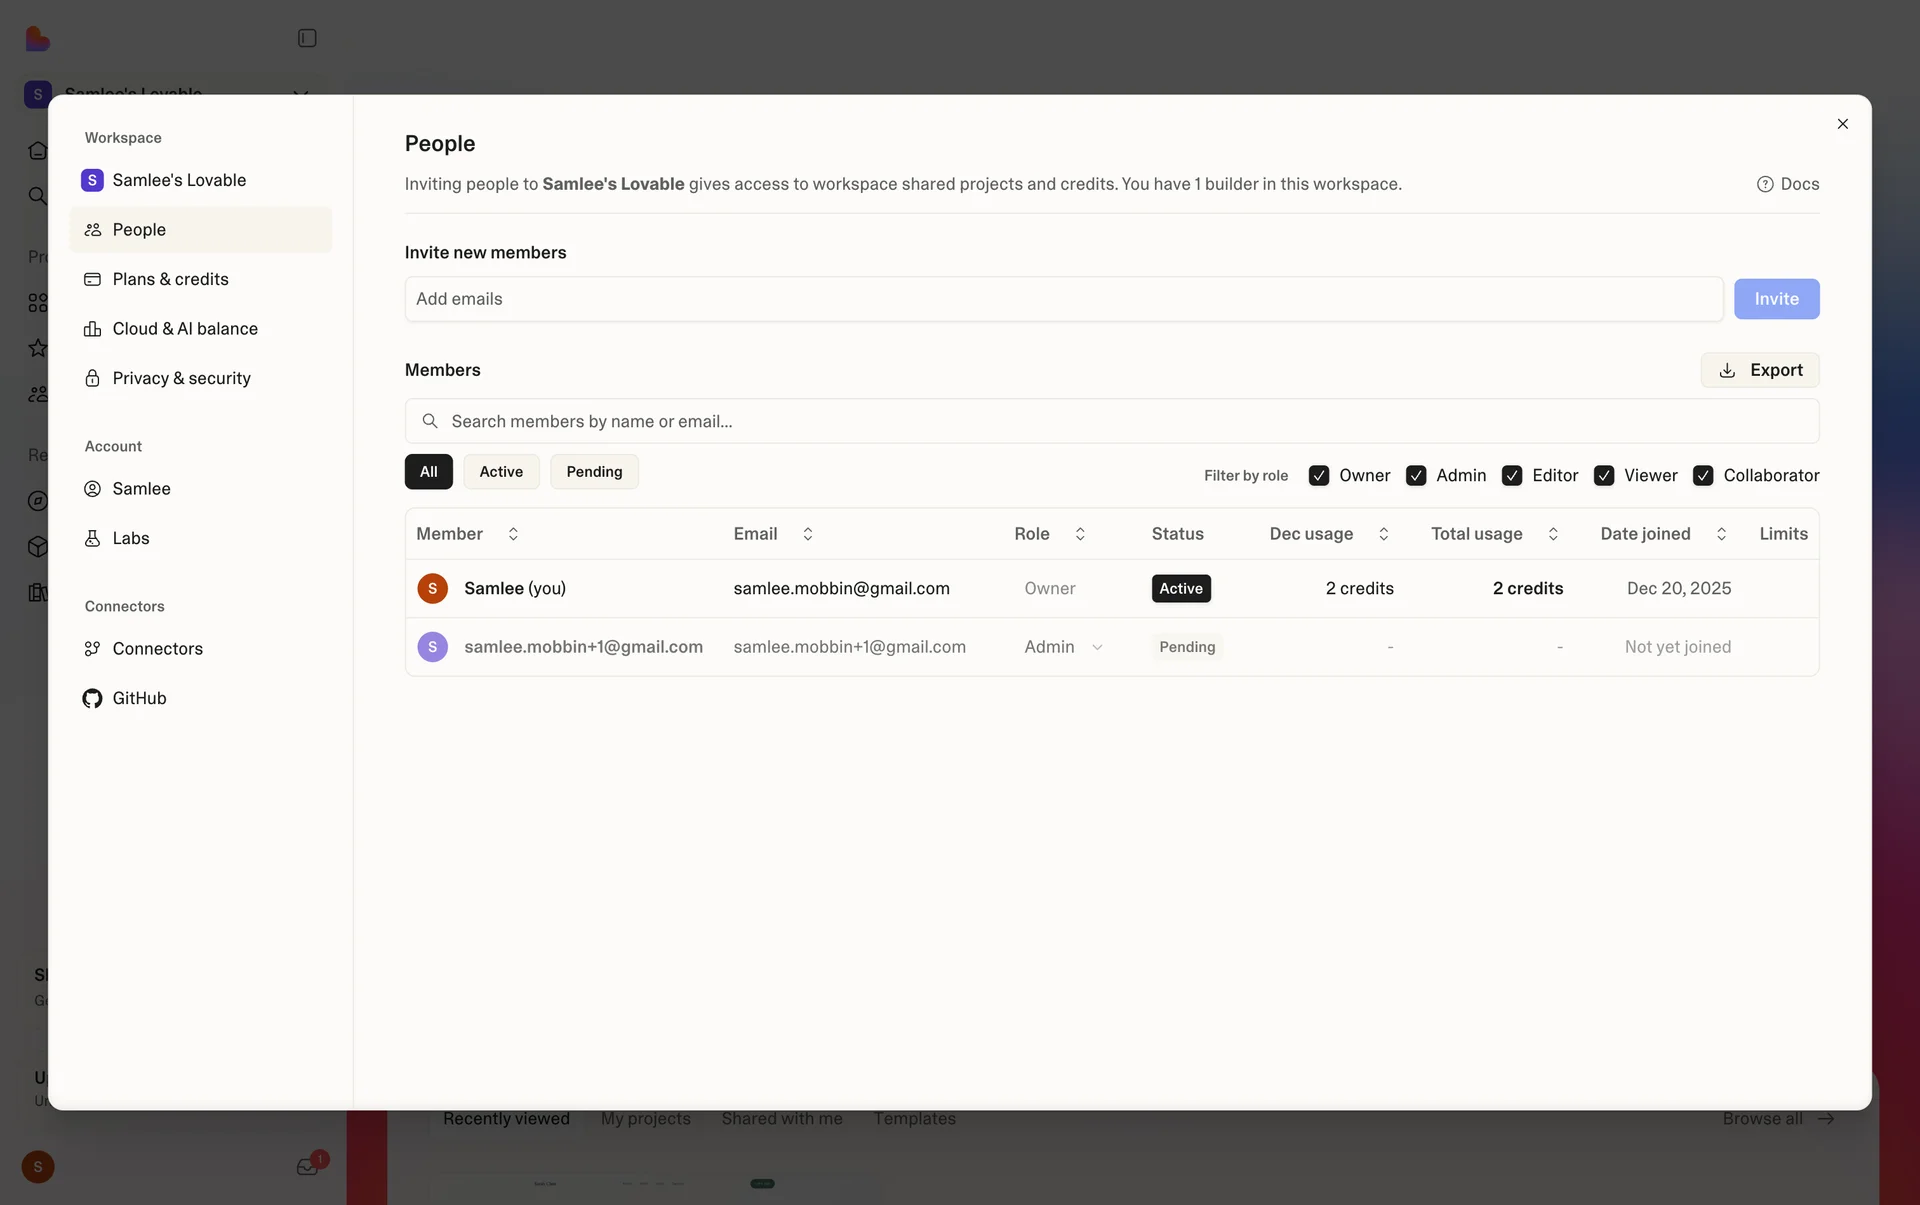Open Admin role dropdown for pending member
Image resolution: width=1920 pixels, height=1205 pixels.
point(1063,647)
